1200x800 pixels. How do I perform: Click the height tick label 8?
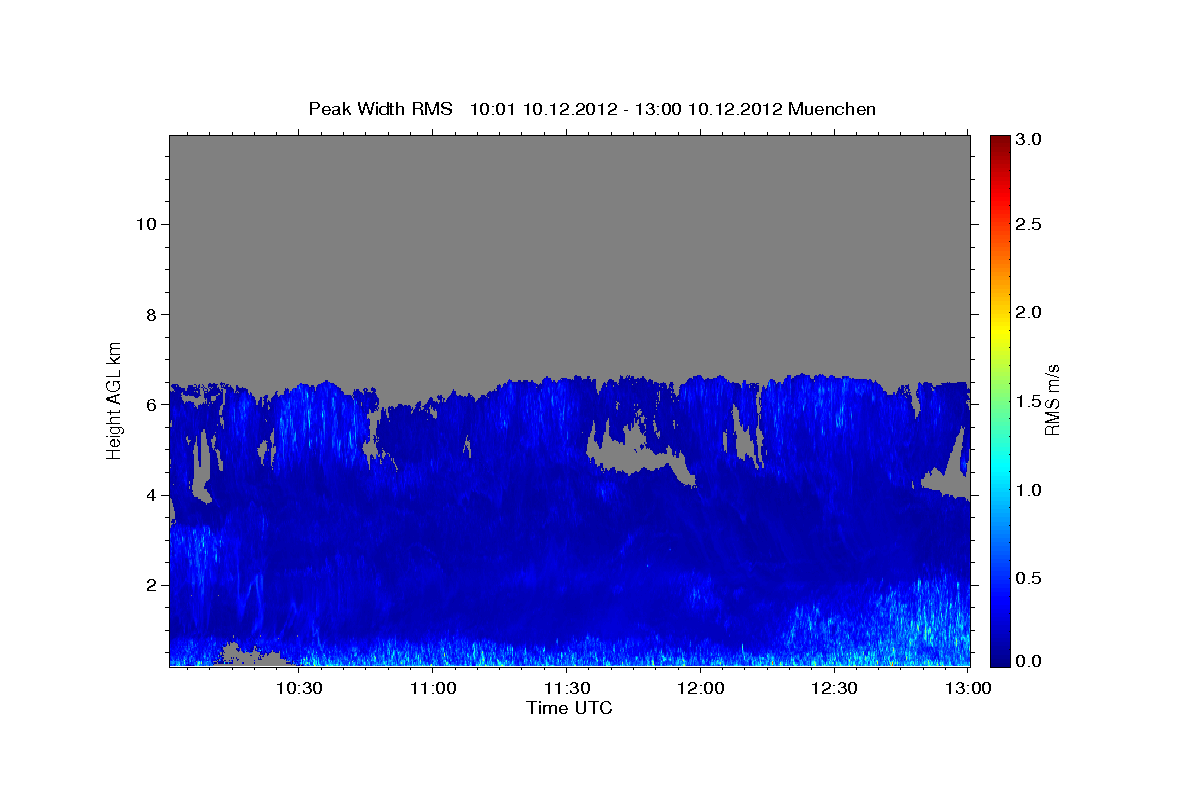[149, 314]
